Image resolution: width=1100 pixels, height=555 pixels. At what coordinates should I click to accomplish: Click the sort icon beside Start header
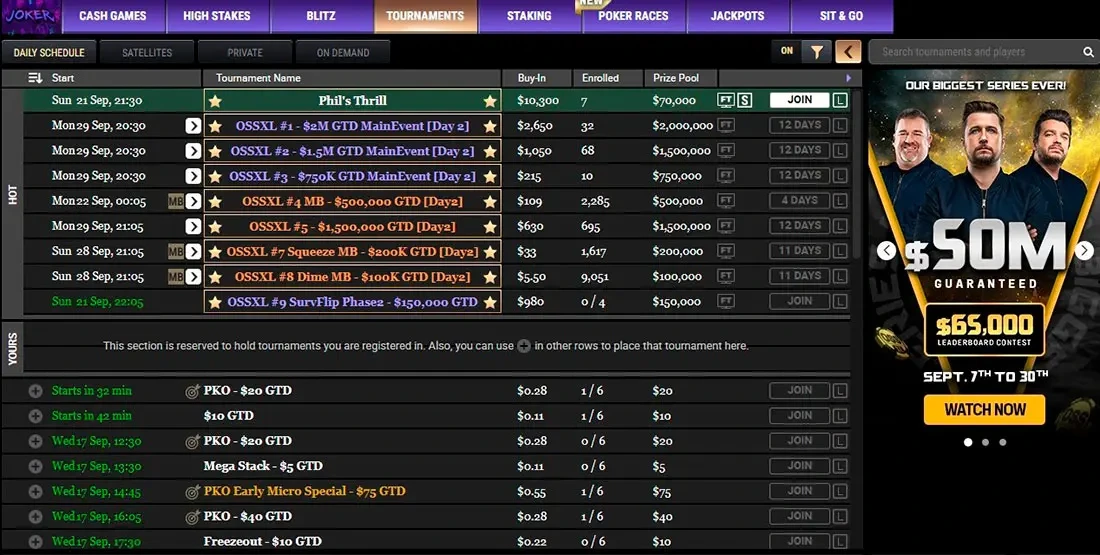point(35,78)
